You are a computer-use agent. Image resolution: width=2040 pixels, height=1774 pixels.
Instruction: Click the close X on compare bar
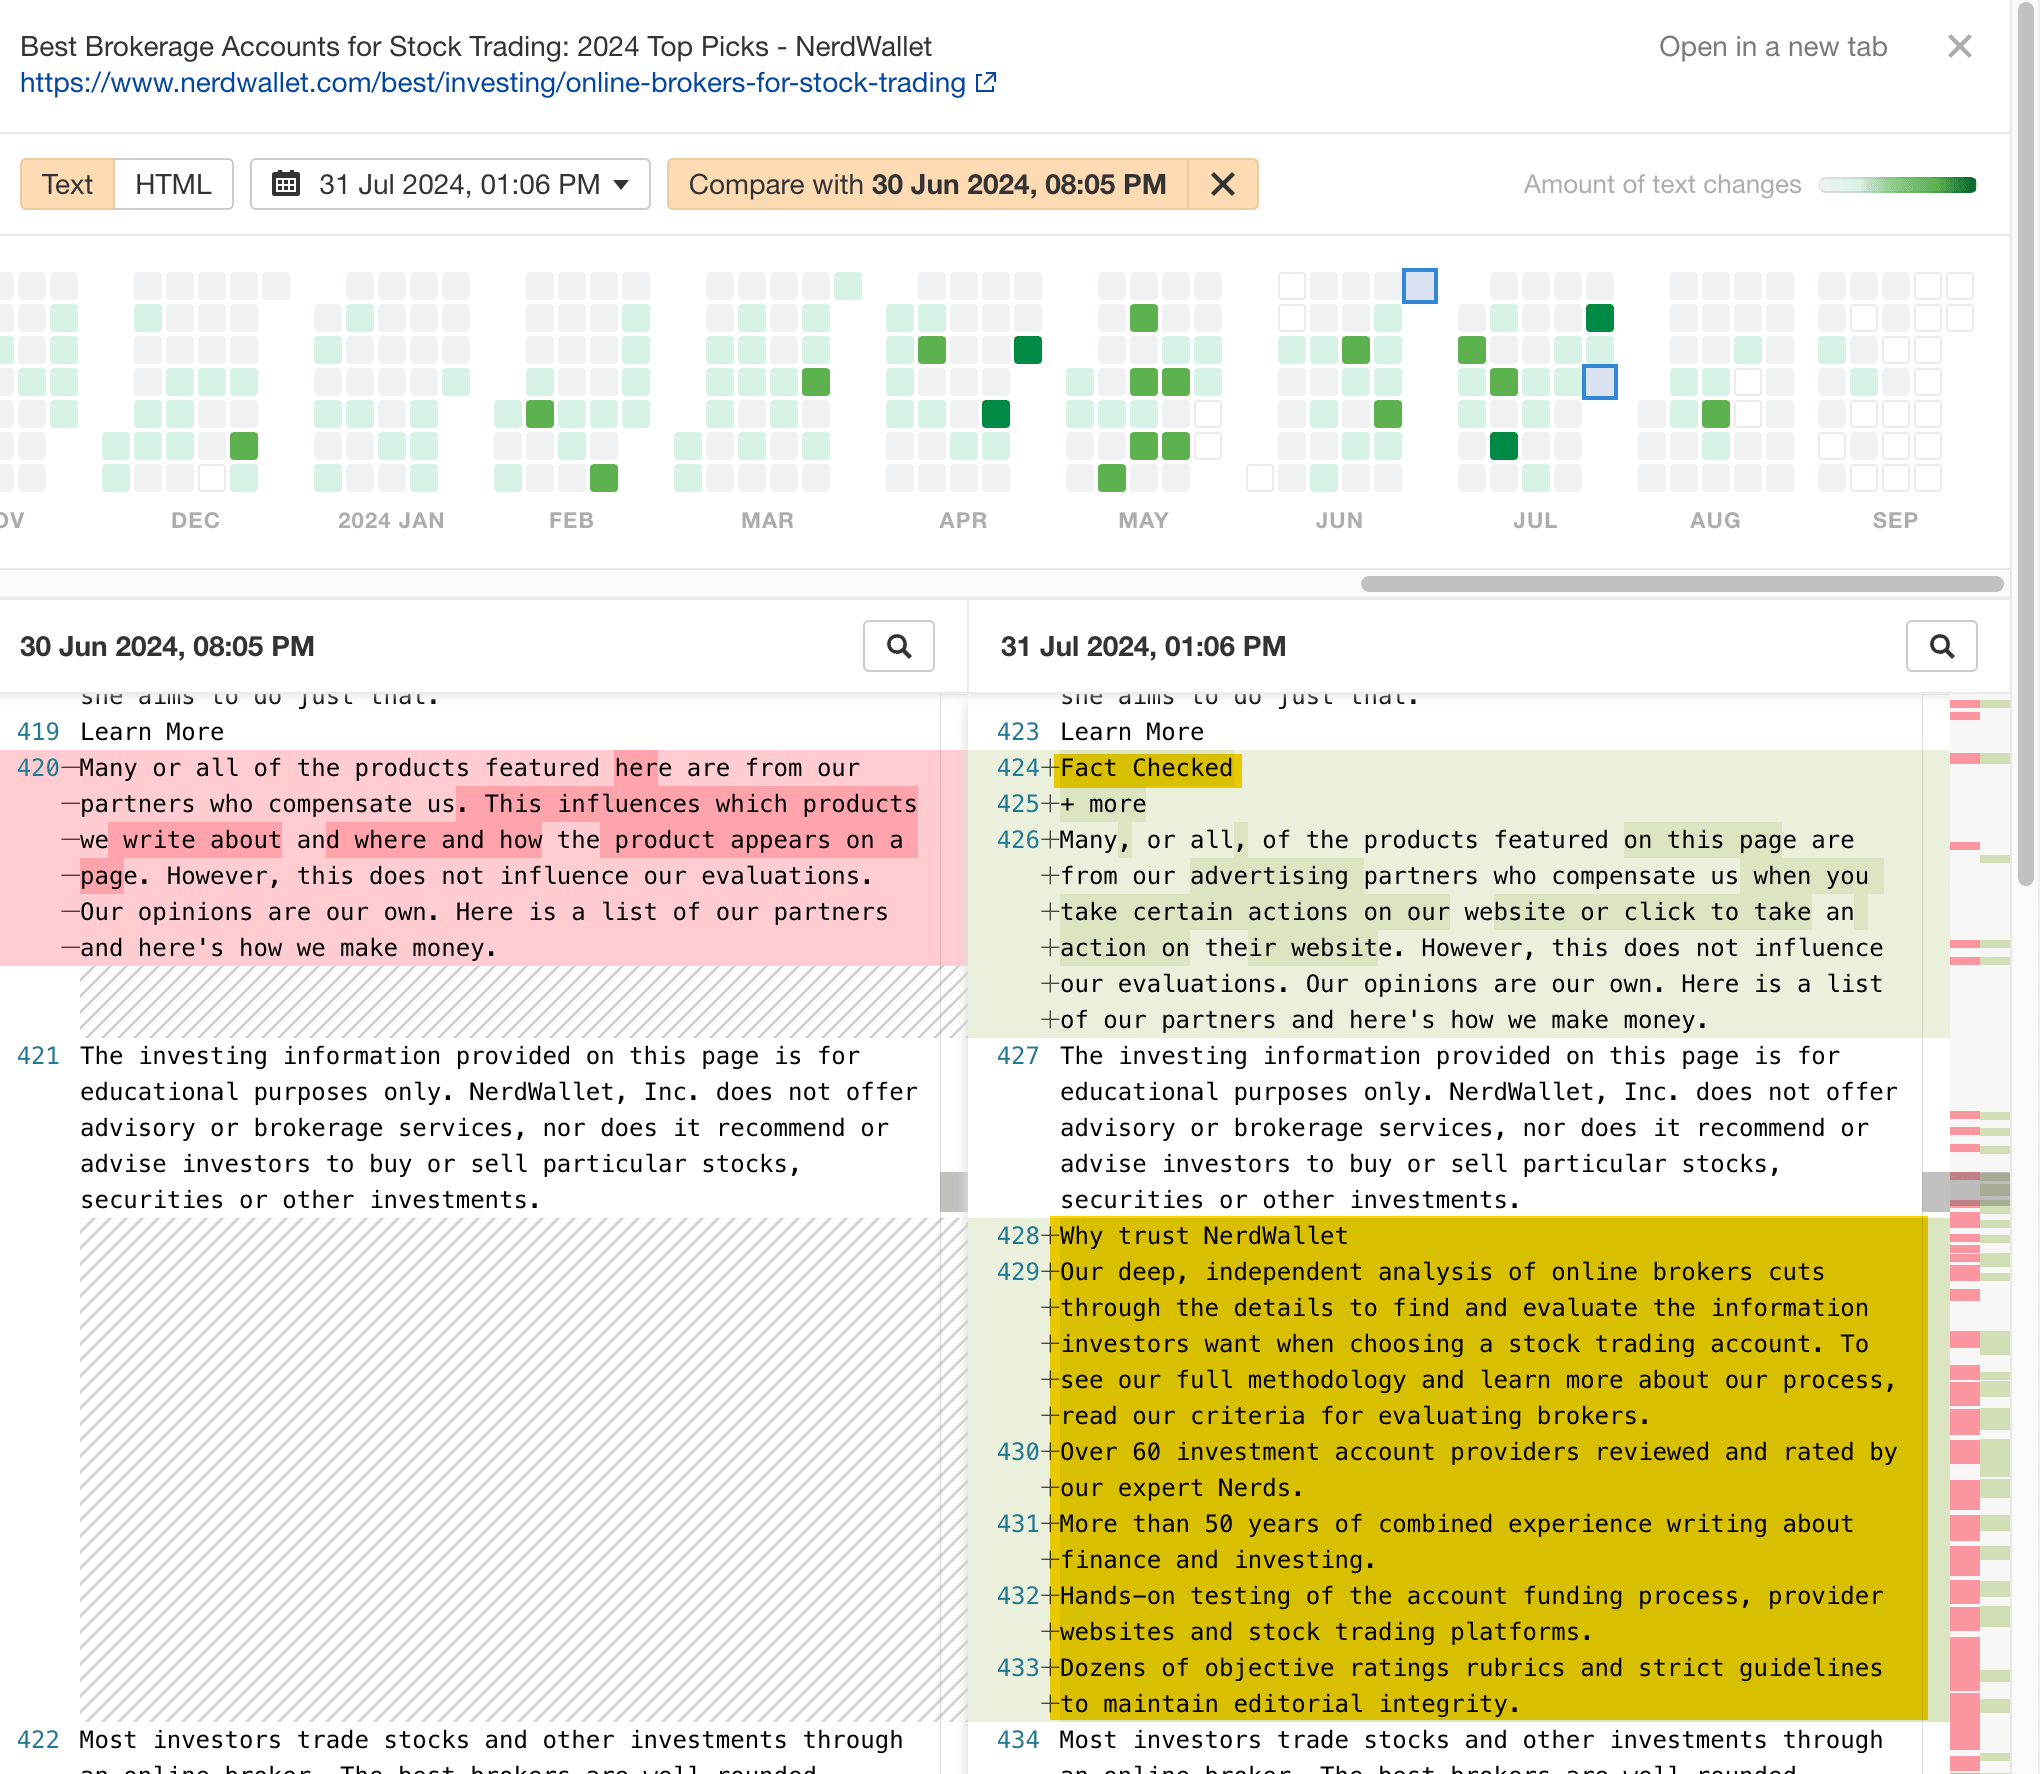click(x=1223, y=184)
